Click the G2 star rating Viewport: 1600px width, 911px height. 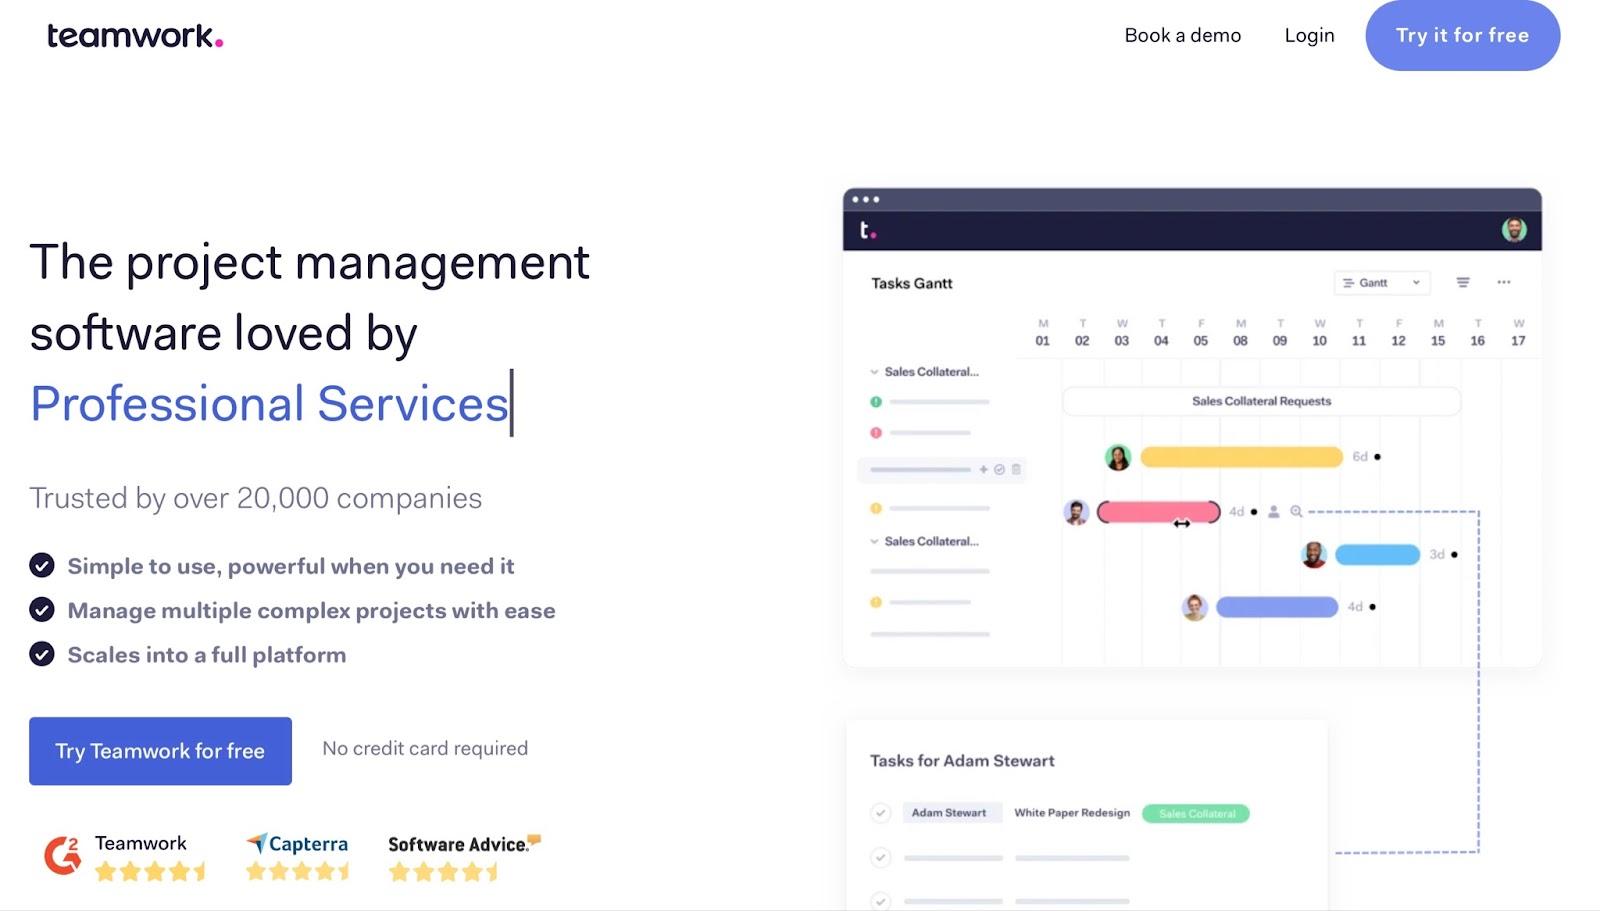coord(151,872)
